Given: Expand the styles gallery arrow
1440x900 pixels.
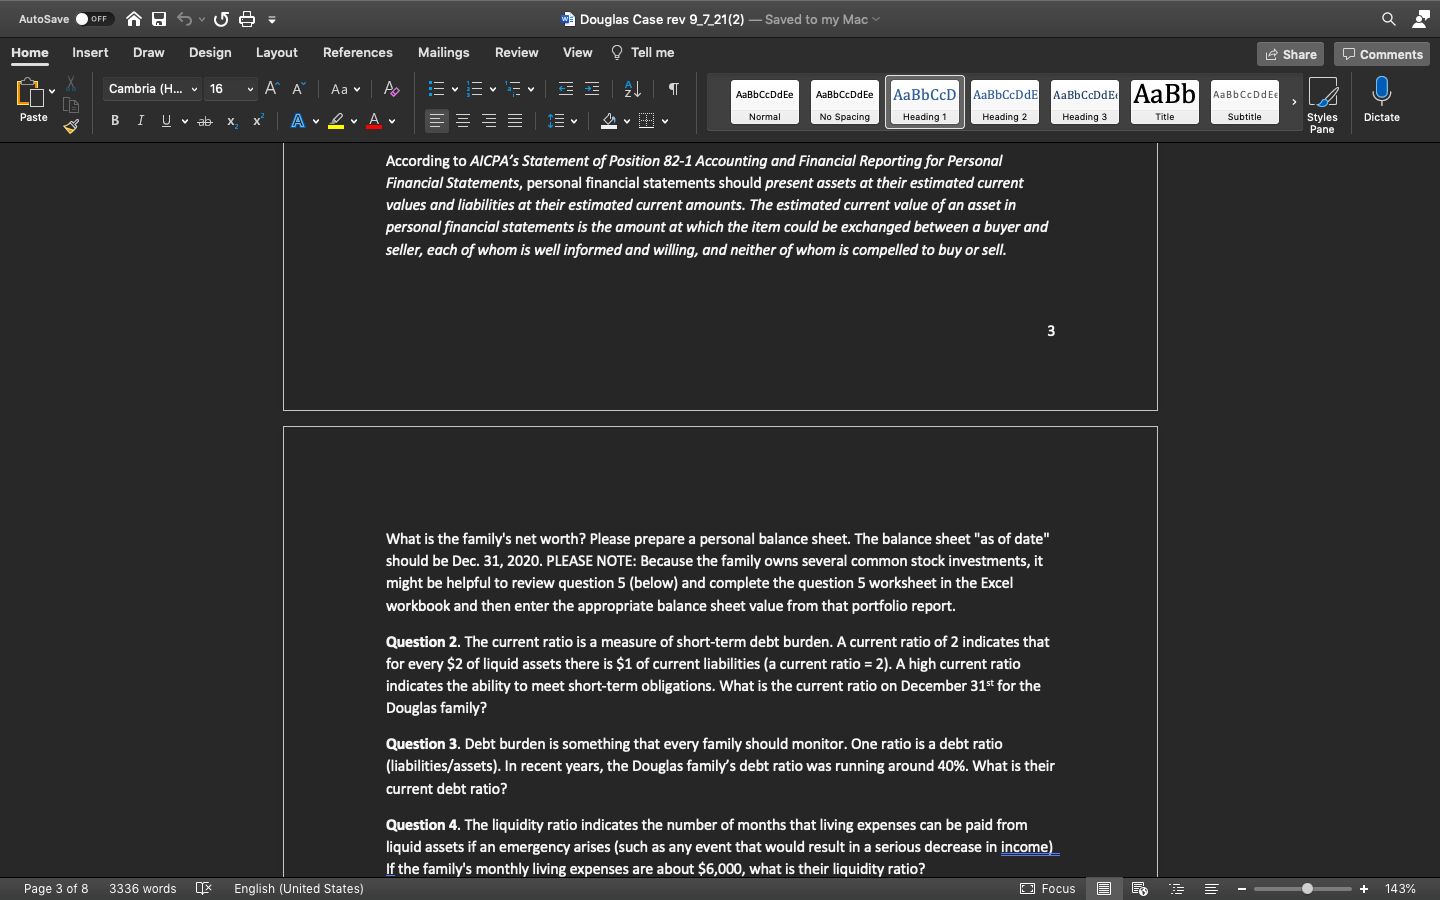Looking at the screenshot, I should (x=1294, y=102).
